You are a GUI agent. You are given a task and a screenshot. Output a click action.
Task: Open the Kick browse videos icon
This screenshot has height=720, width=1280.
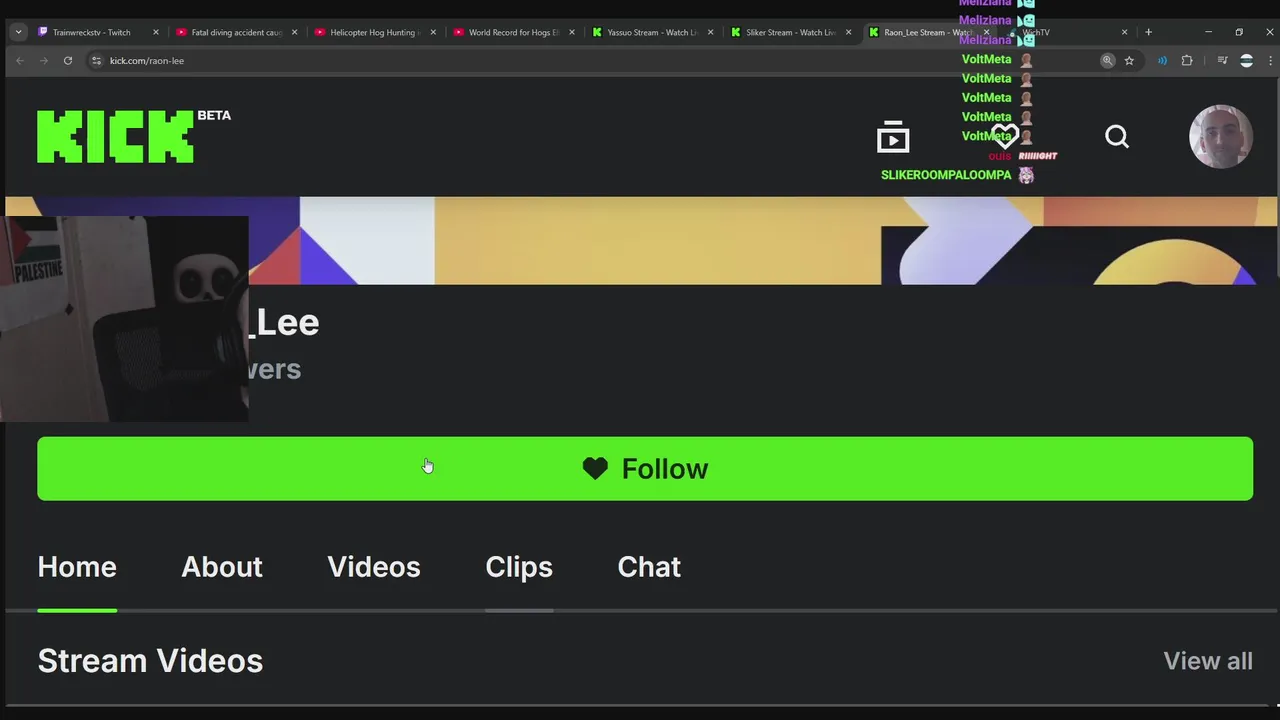pos(892,137)
